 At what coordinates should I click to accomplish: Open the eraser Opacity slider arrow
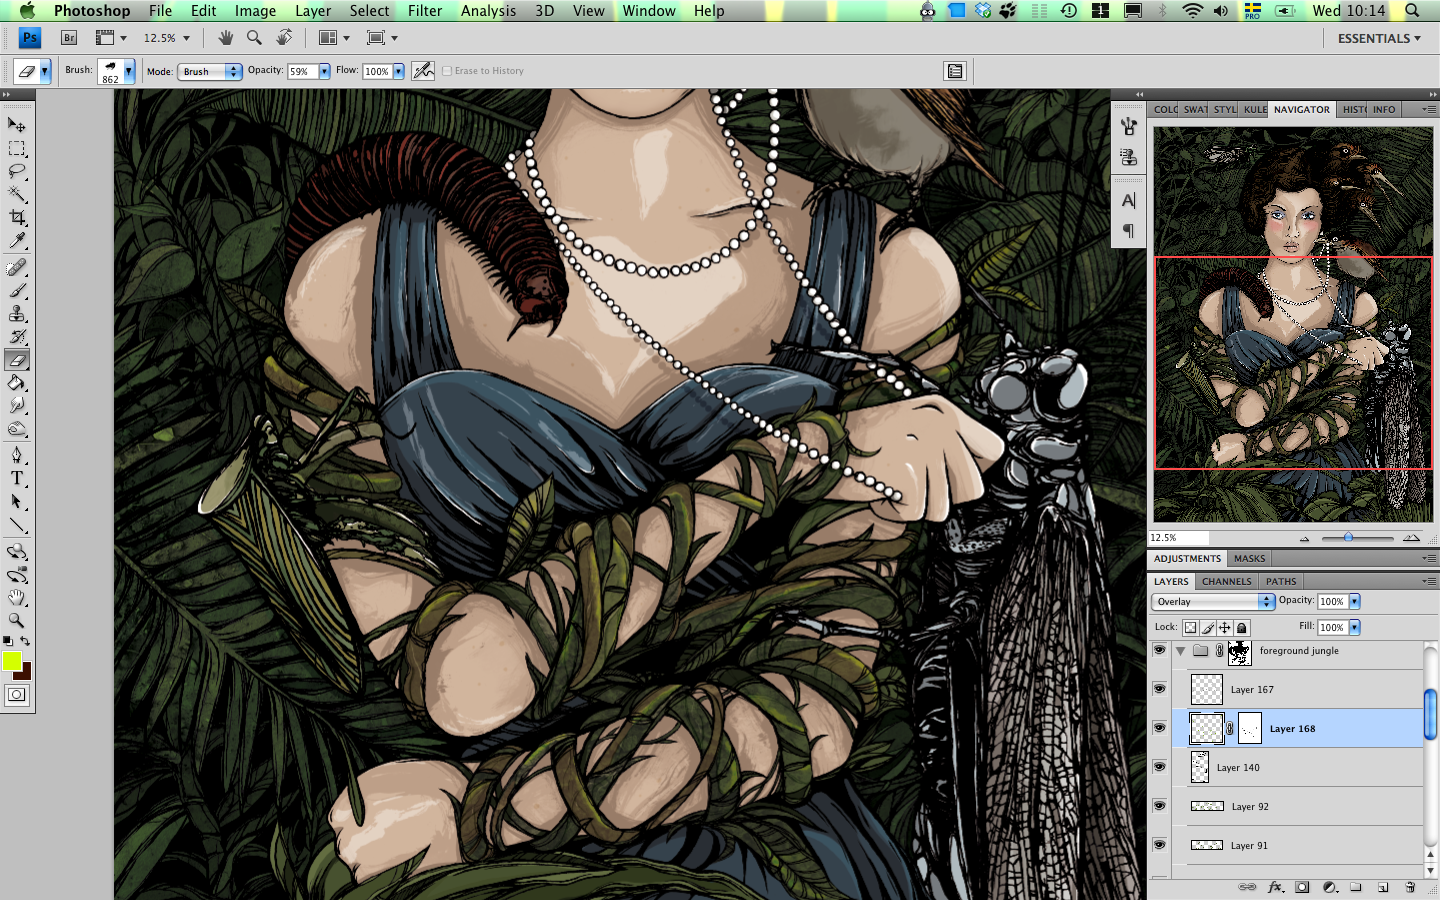(324, 71)
